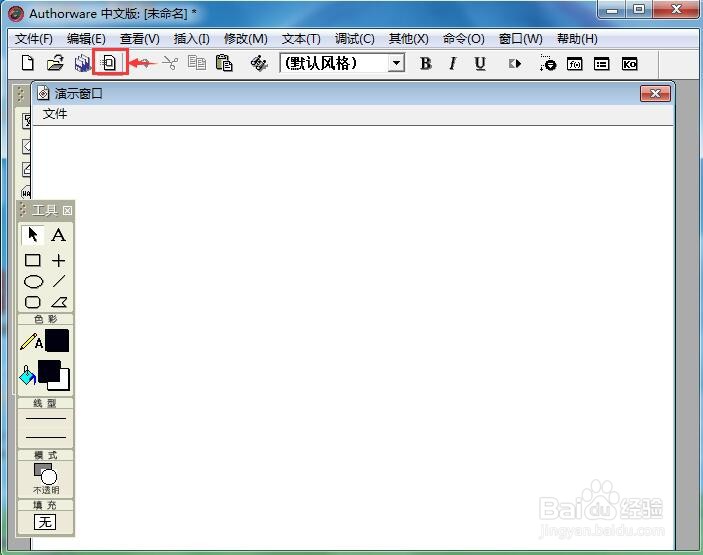The height and width of the screenshot is (555, 703).
Task: Open the foreground fill color swatch
Action: point(49,372)
